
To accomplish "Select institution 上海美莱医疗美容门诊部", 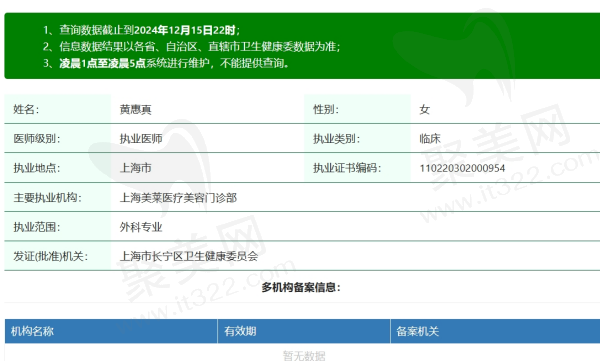I will [178, 198].
